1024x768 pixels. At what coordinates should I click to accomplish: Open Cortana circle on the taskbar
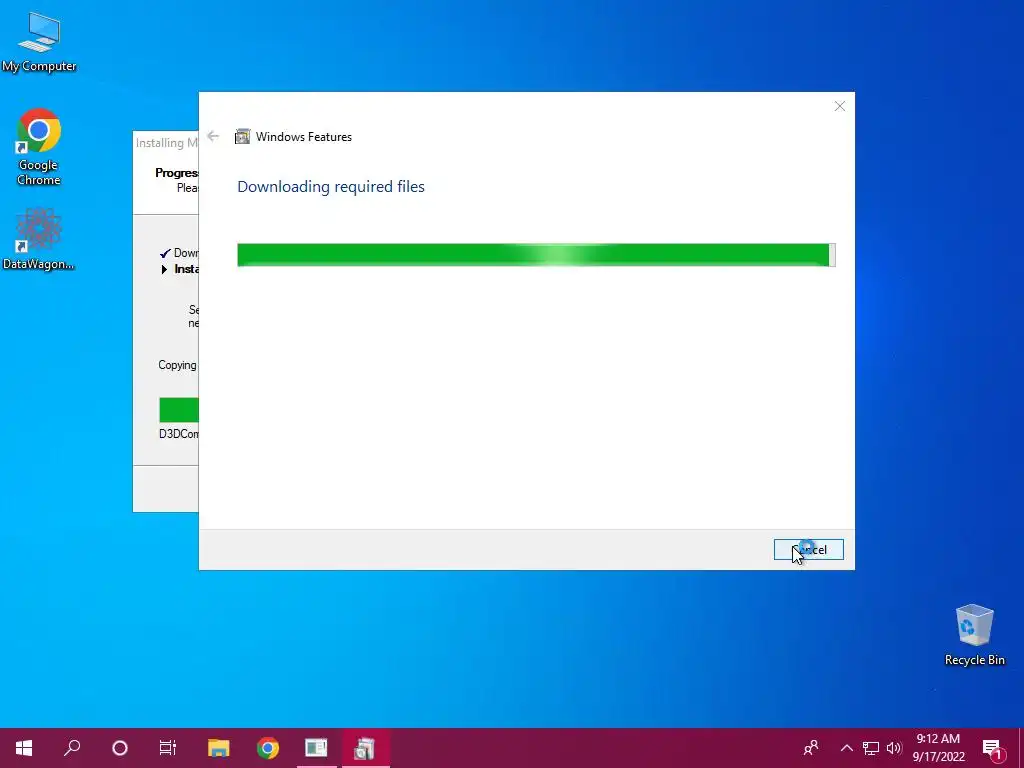coord(120,748)
